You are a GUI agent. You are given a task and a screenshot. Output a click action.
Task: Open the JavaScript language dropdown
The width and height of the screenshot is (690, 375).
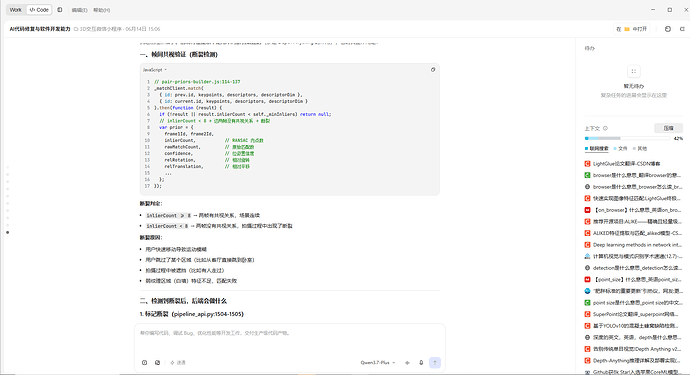pyautogui.click(x=155, y=70)
